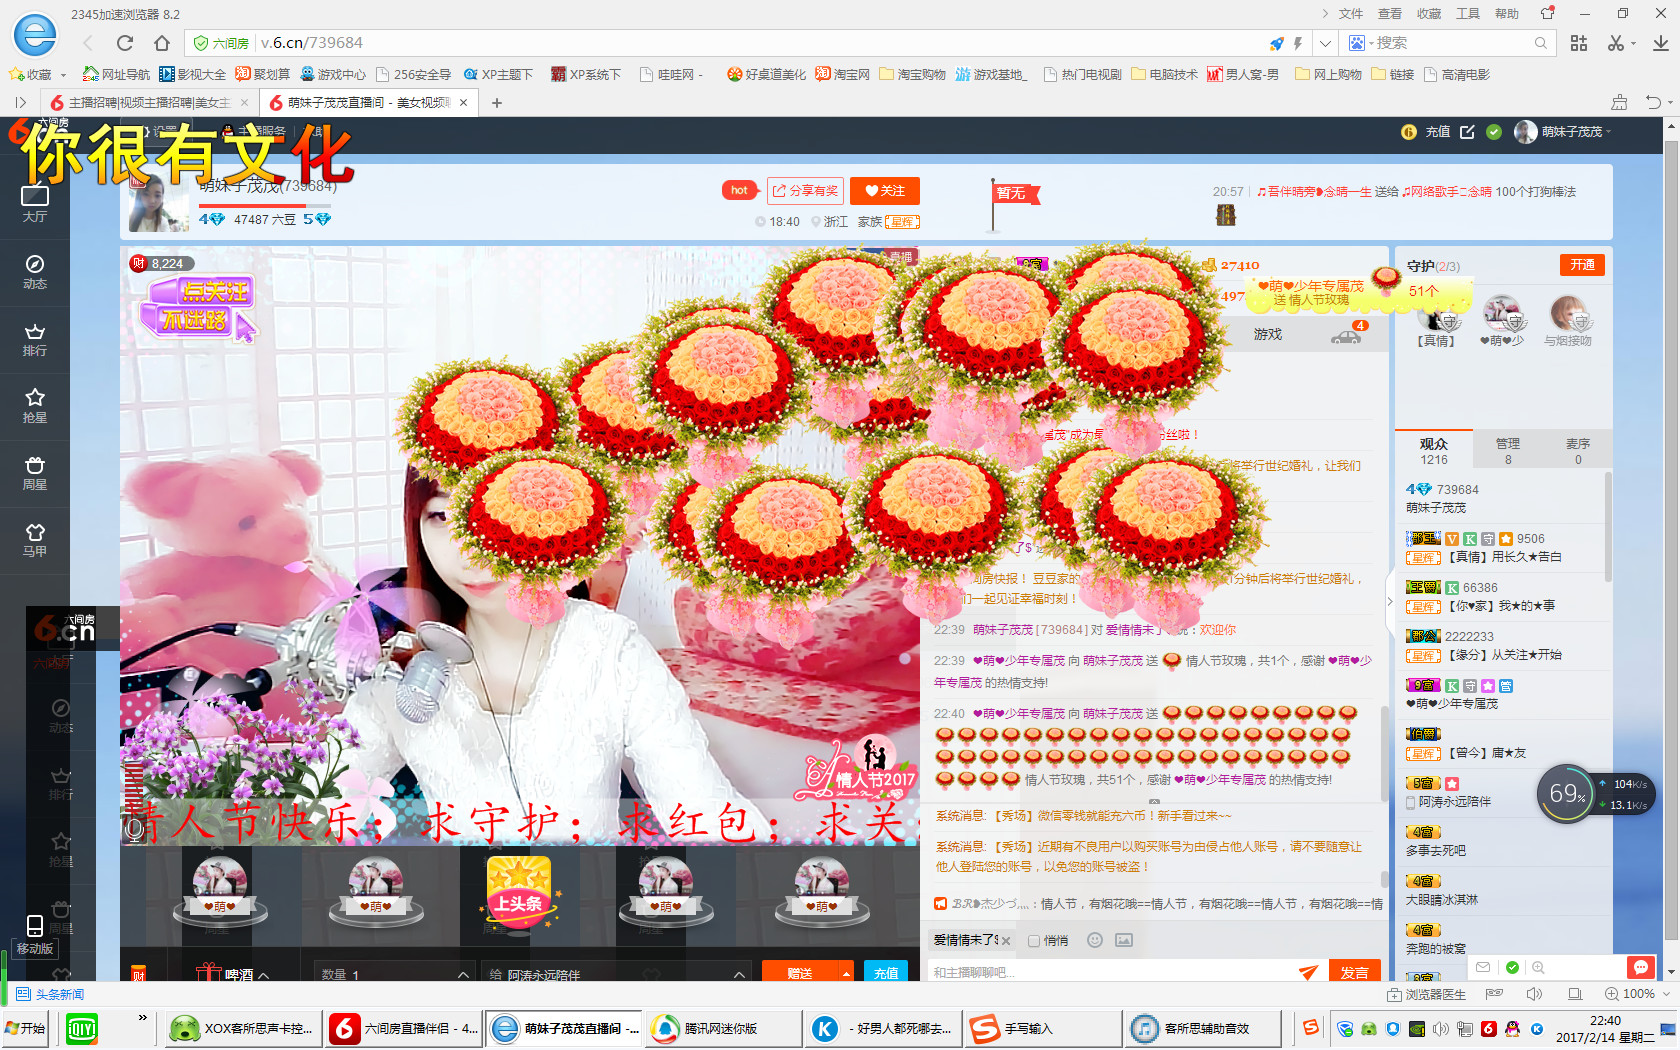
Task: Open the 工具 menu
Action: 1468,14
